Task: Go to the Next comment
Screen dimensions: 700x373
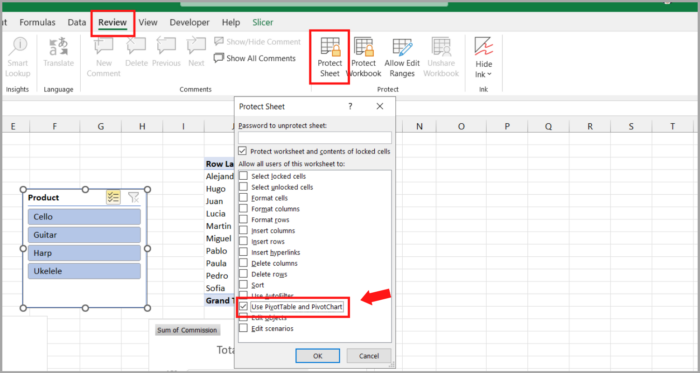Action: [196, 53]
